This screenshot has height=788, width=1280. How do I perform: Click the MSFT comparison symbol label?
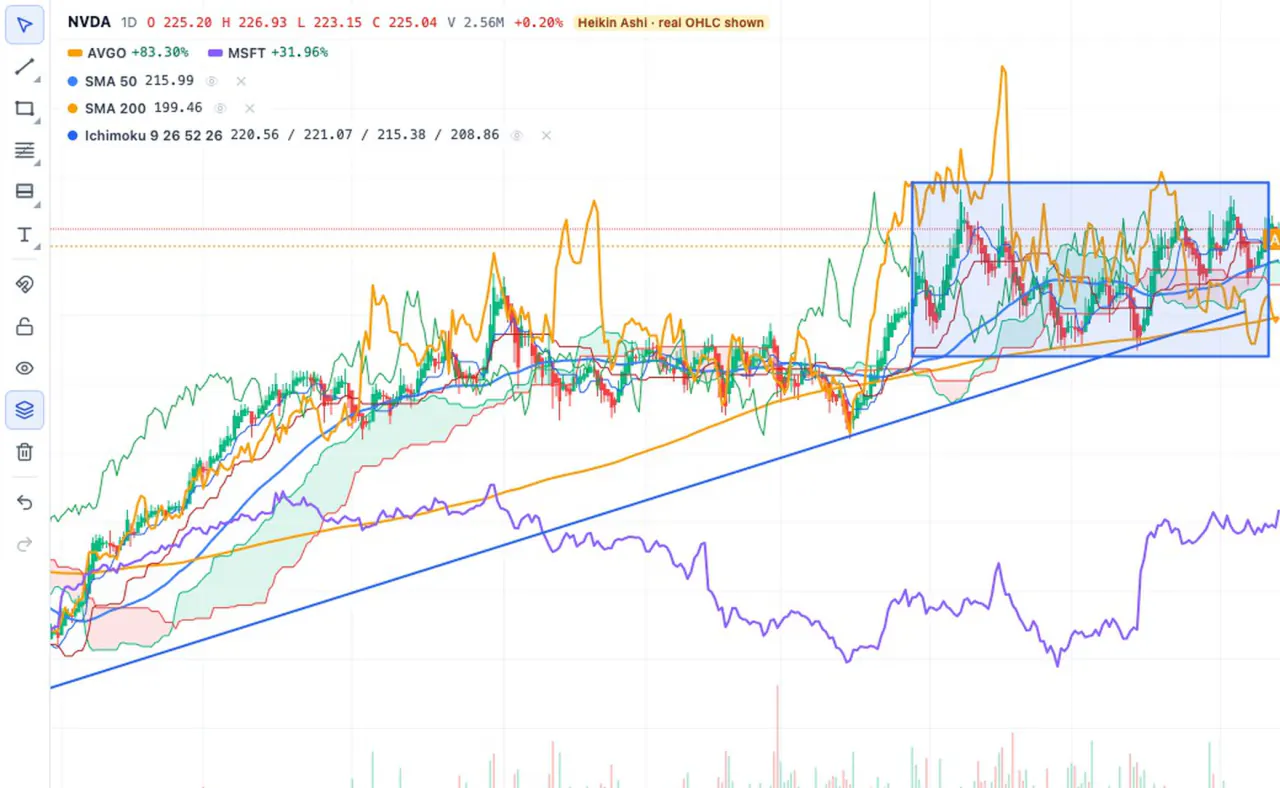pyautogui.click(x=246, y=53)
